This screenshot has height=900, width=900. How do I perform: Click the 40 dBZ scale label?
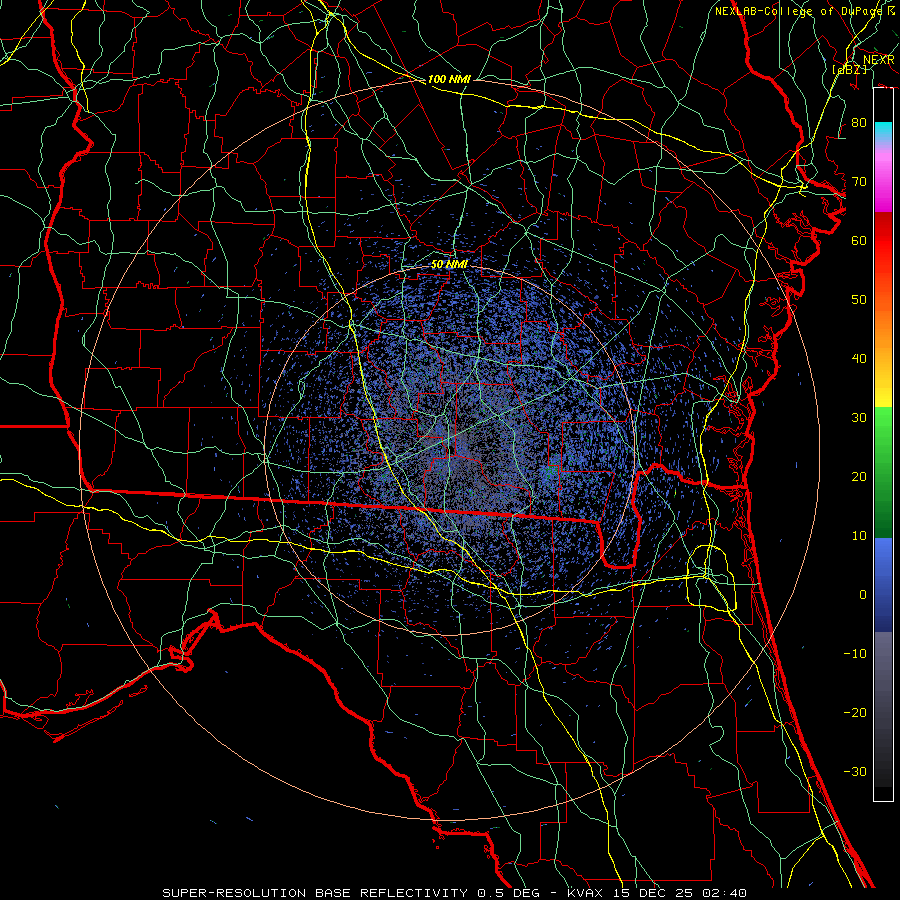point(859,358)
